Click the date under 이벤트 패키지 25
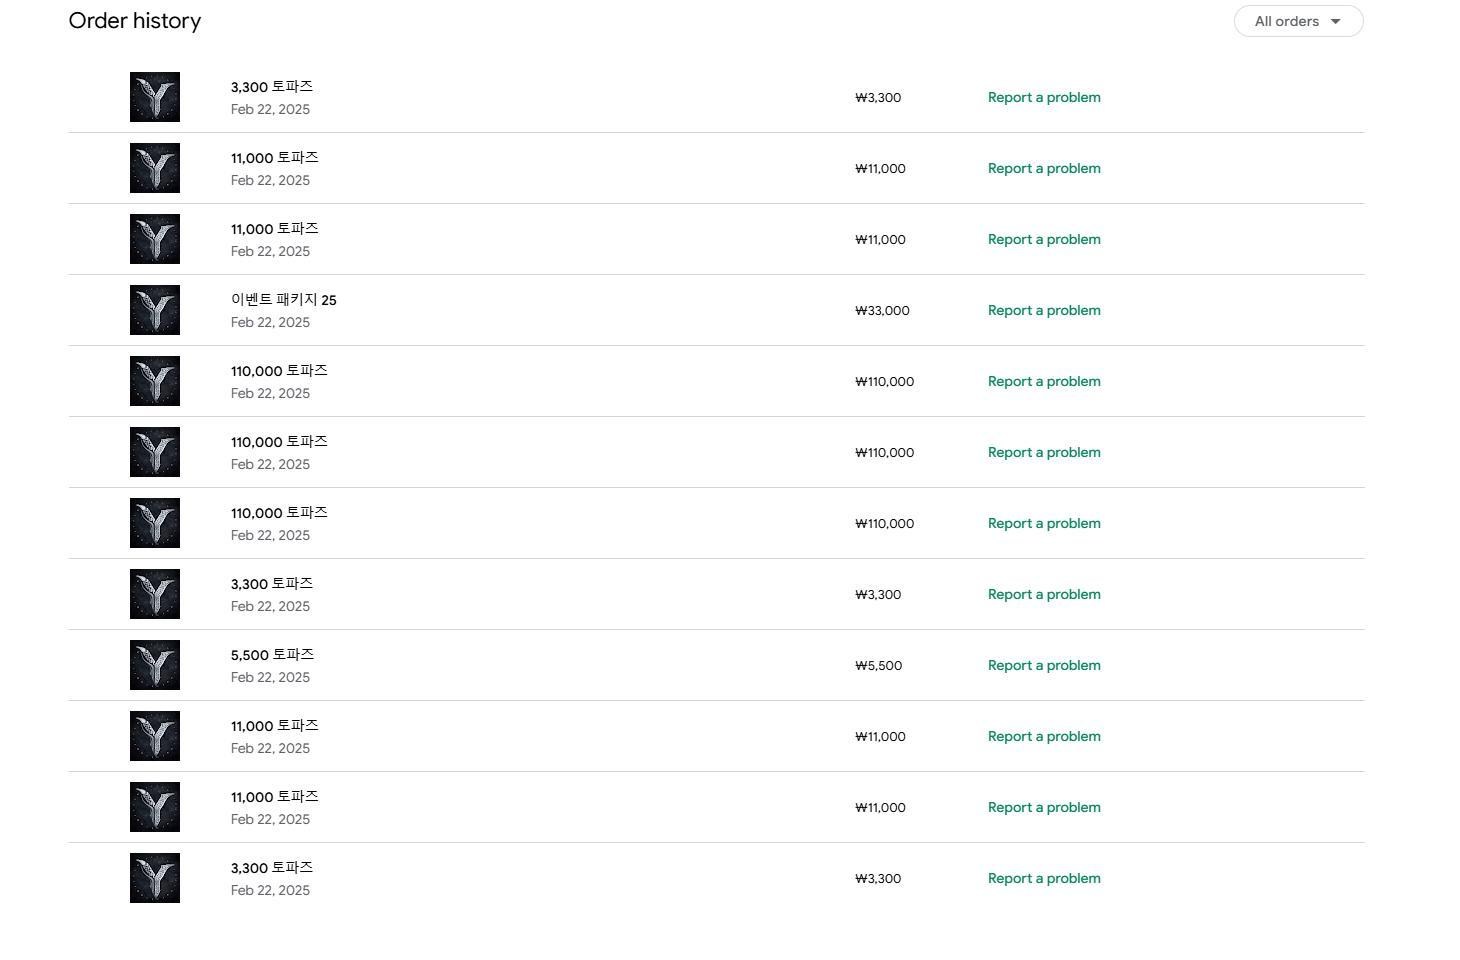The image size is (1460, 960). (270, 322)
